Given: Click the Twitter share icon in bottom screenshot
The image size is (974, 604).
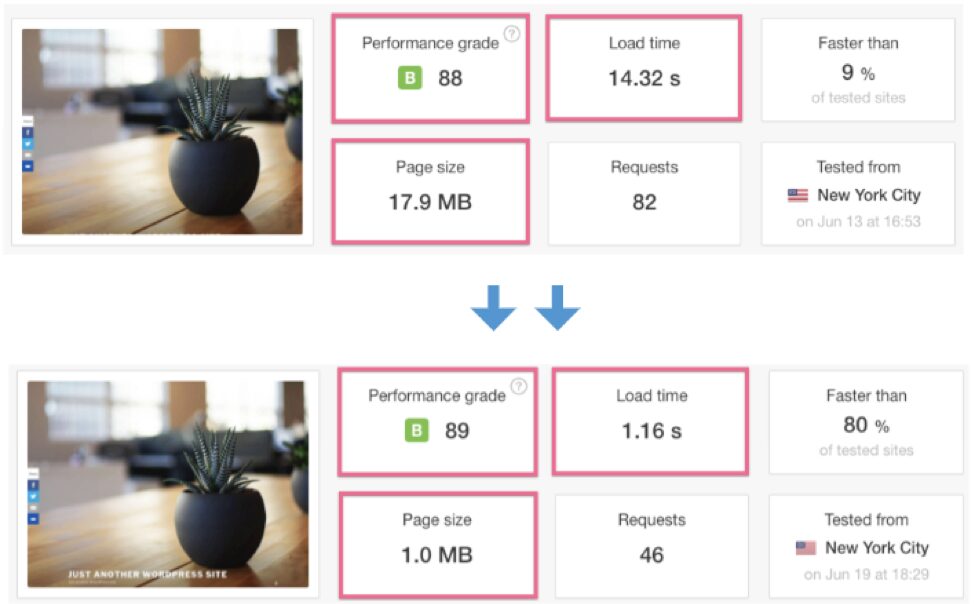Looking at the screenshot, I should point(33,496).
